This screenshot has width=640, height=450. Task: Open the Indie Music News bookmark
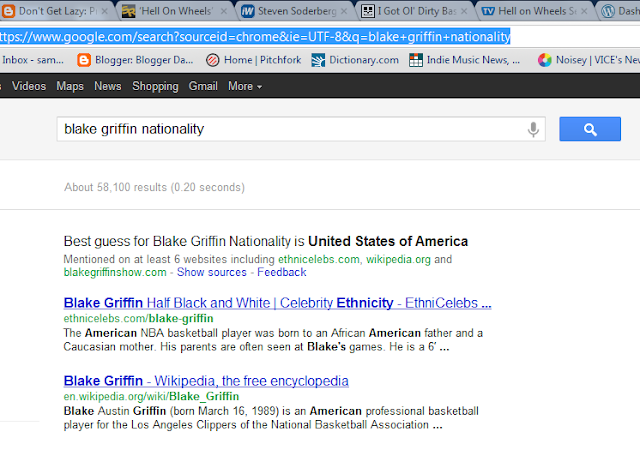(x=464, y=60)
